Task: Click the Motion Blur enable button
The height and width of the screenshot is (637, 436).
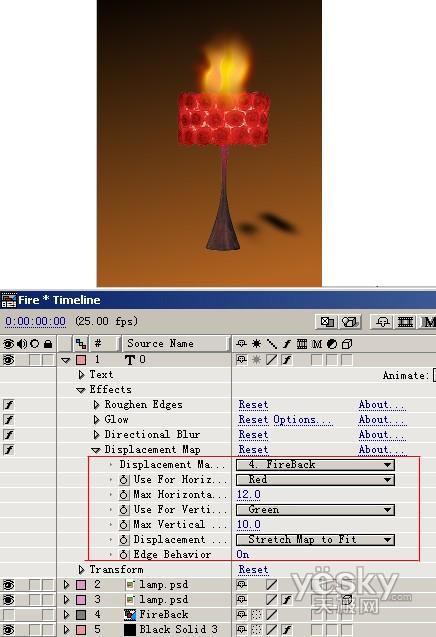Action: tap(427, 322)
